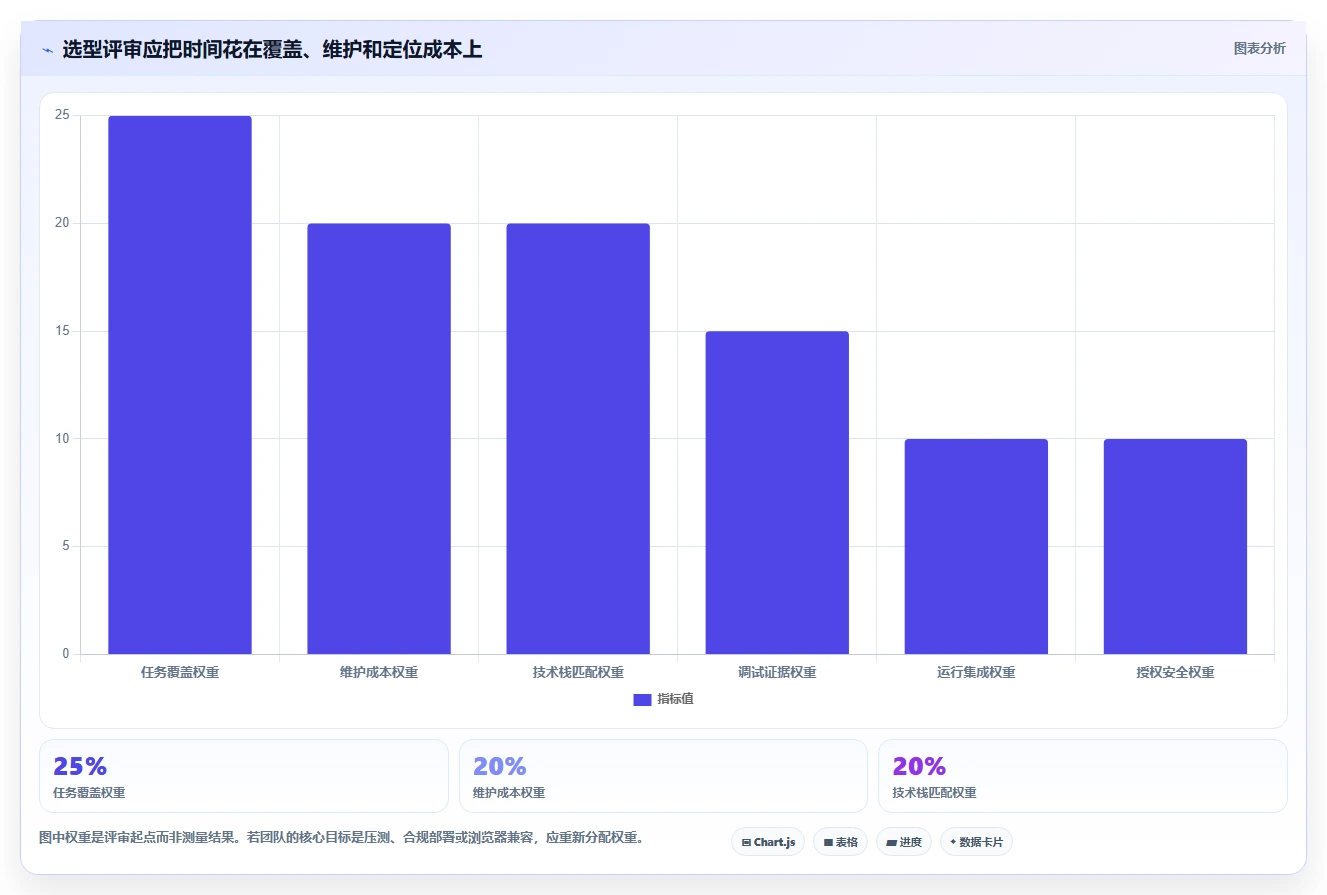Click the y-axis tick label 5
1327x895 pixels.
tap(66, 547)
